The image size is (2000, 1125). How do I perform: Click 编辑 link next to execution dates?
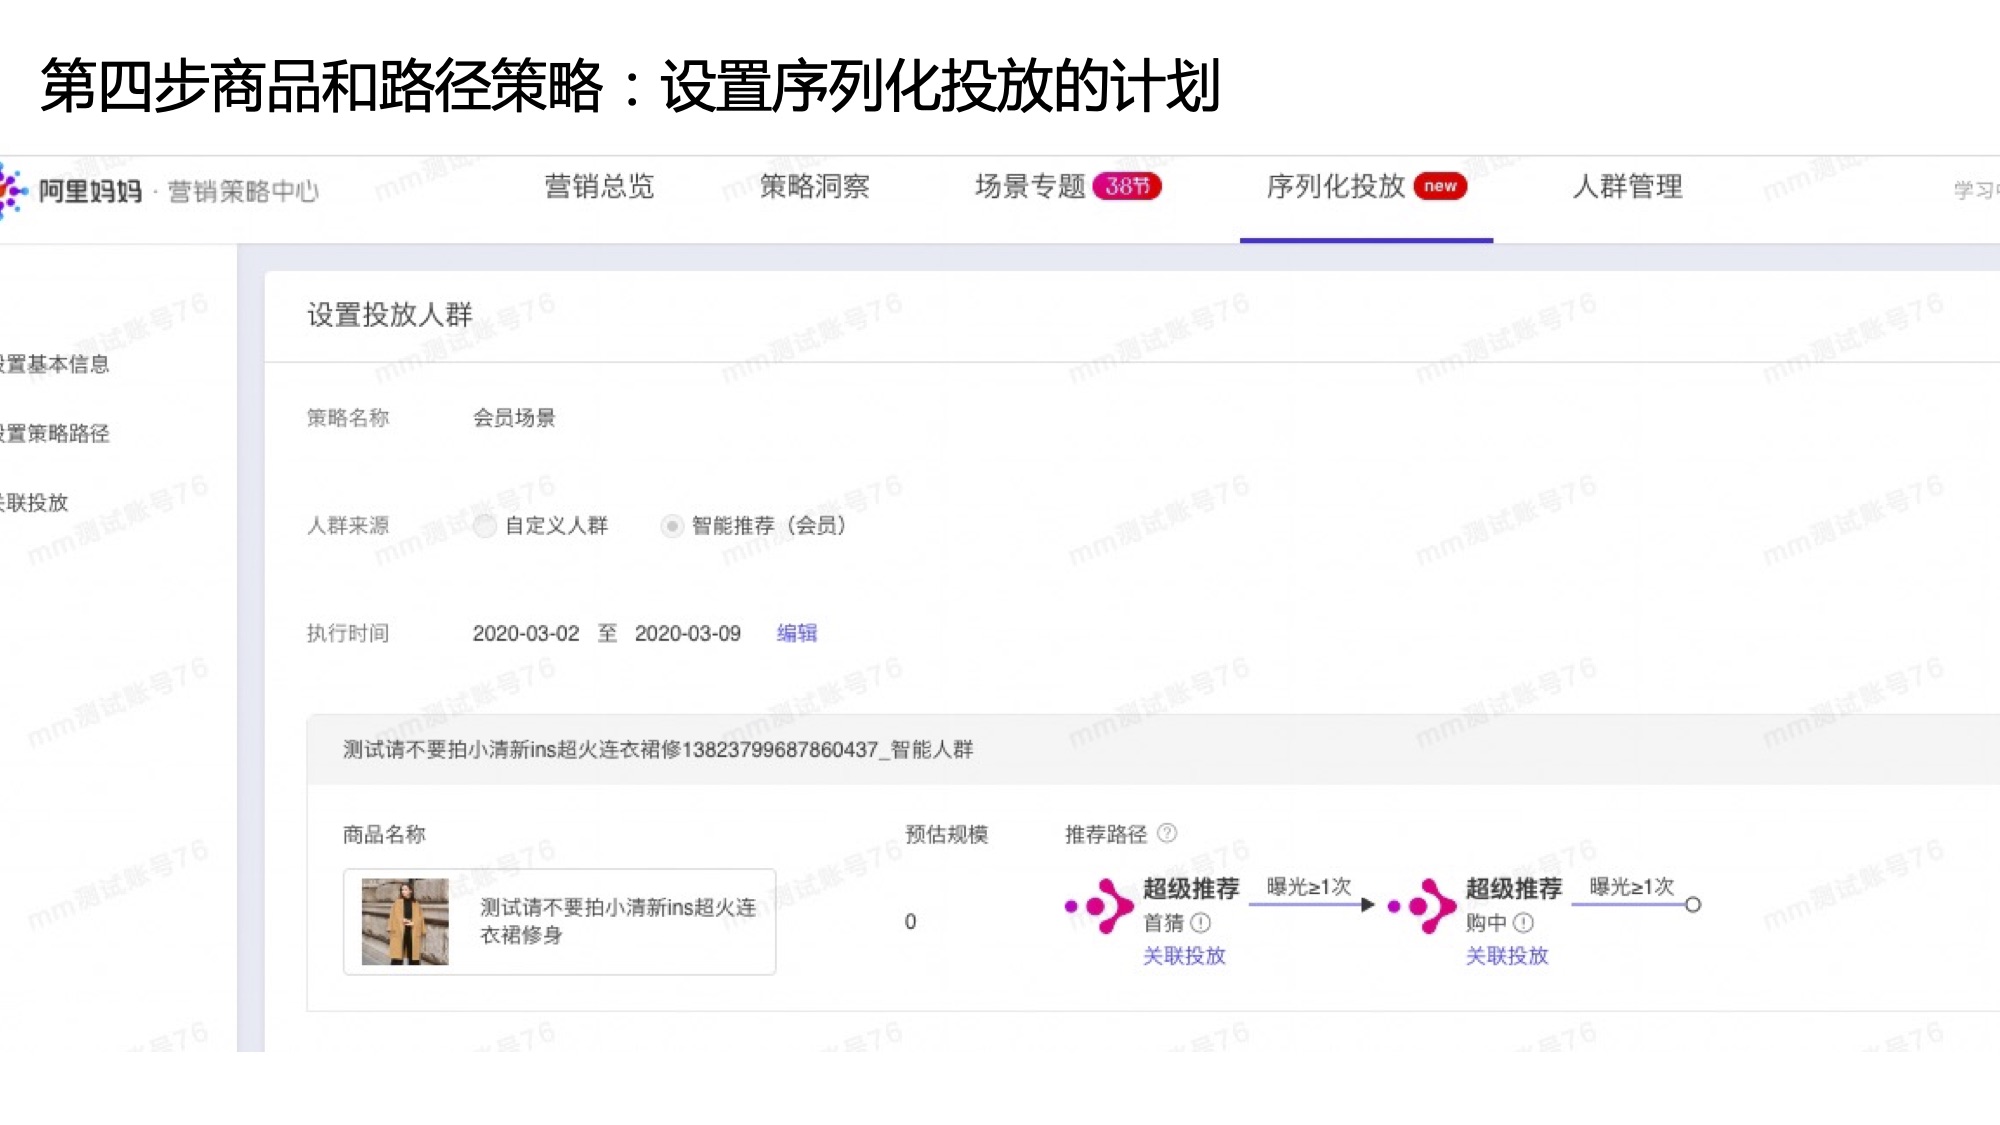[x=797, y=633]
